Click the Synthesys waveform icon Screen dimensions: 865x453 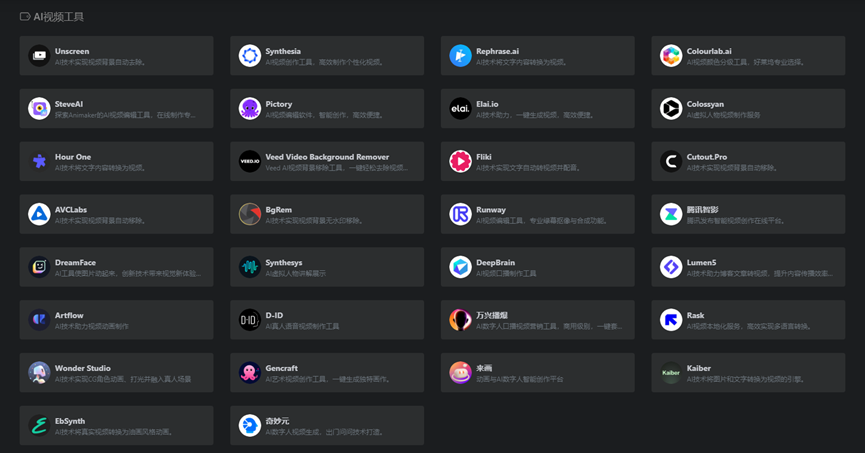click(250, 267)
